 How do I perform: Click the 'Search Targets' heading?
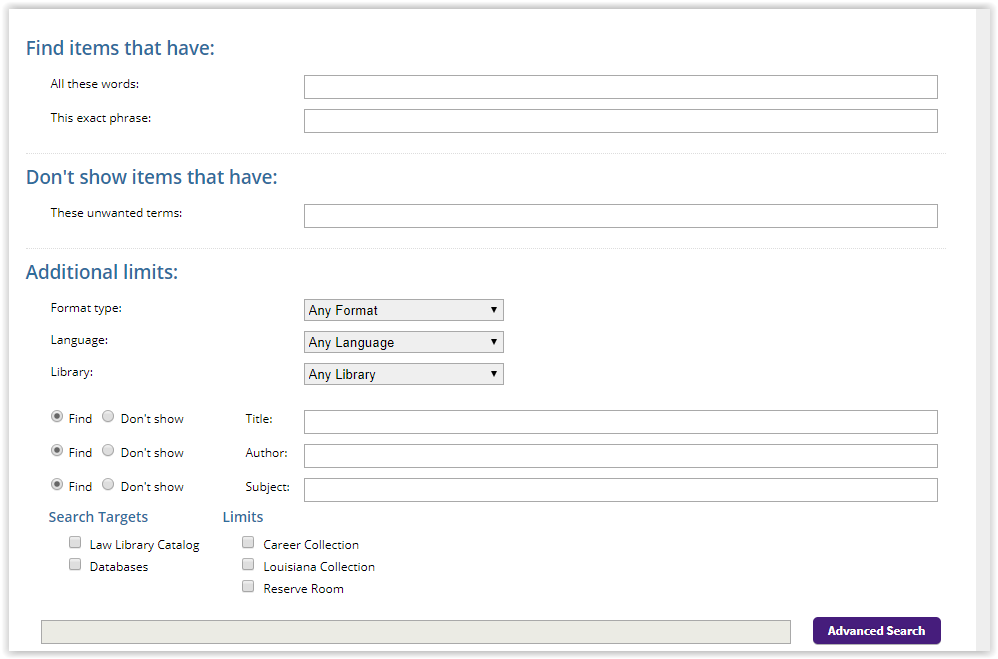point(98,517)
